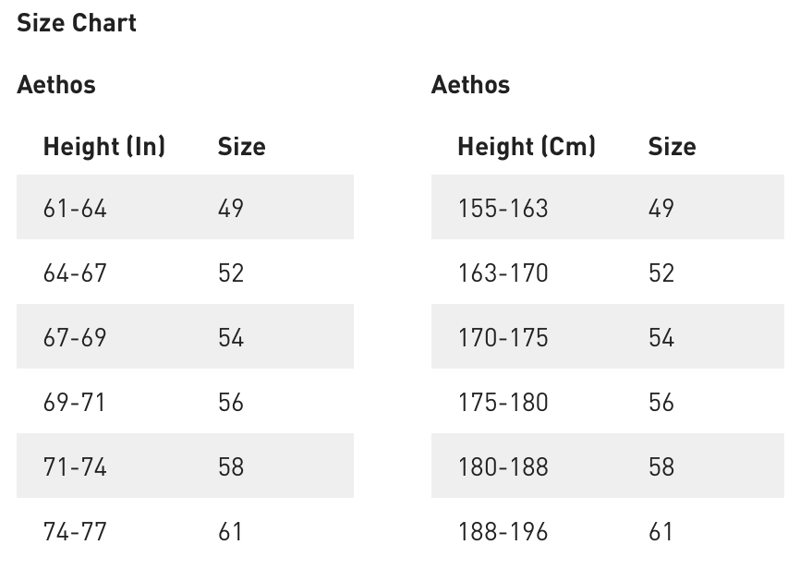Select the 69-71 inch height cell
Viewport: 800px width, 581px height.
pyautogui.click(x=74, y=402)
